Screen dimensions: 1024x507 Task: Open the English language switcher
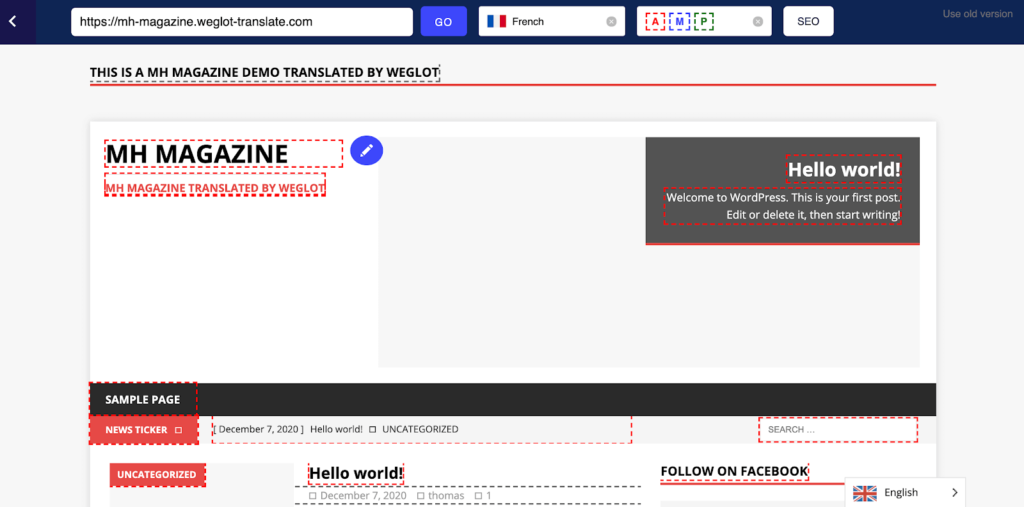coord(904,493)
